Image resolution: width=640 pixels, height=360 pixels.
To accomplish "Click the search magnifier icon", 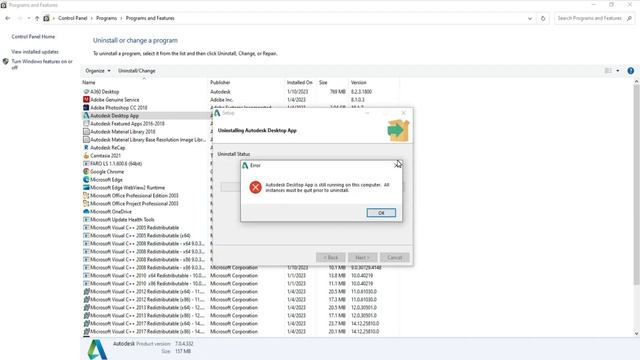I will coord(629,18).
